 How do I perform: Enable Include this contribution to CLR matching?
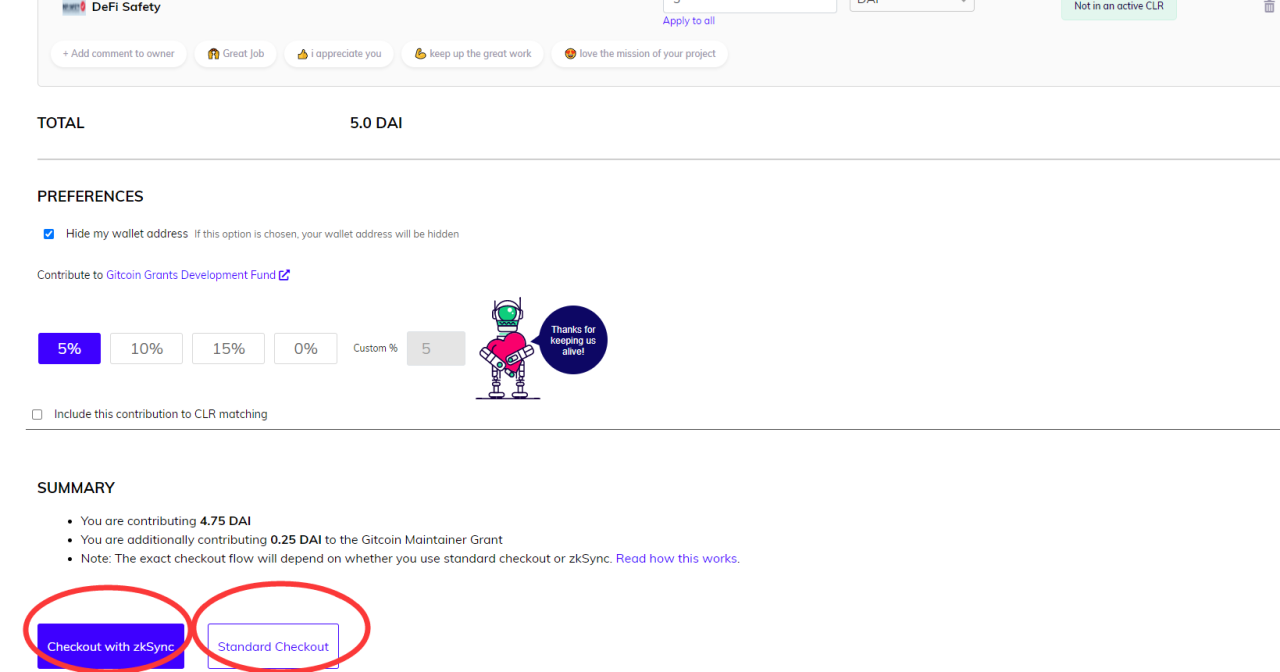click(x=37, y=414)
